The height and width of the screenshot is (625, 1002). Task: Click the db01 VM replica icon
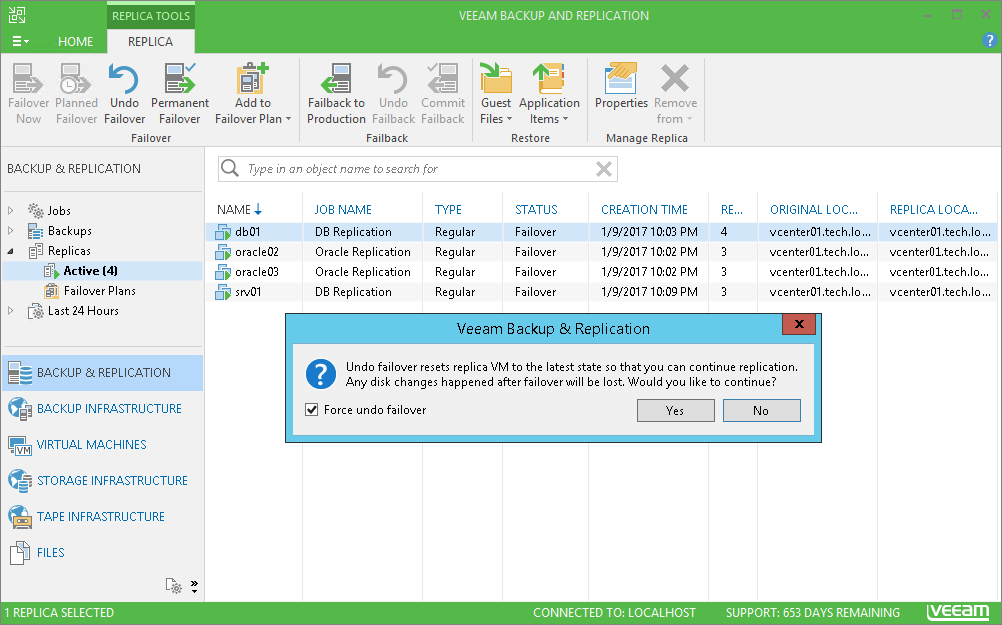pyautogui.click(x=223, y=232)
